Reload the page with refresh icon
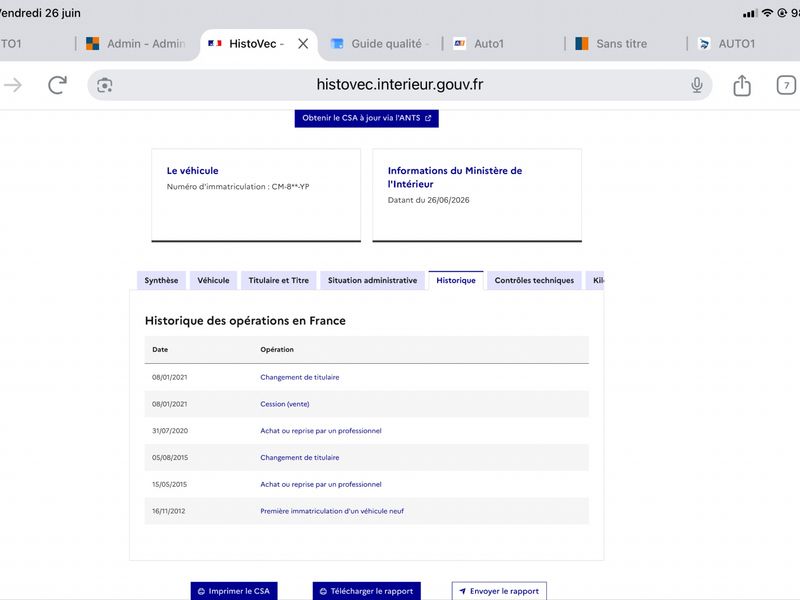The height and width of the screenshot is (600, 800). [58, 85]
